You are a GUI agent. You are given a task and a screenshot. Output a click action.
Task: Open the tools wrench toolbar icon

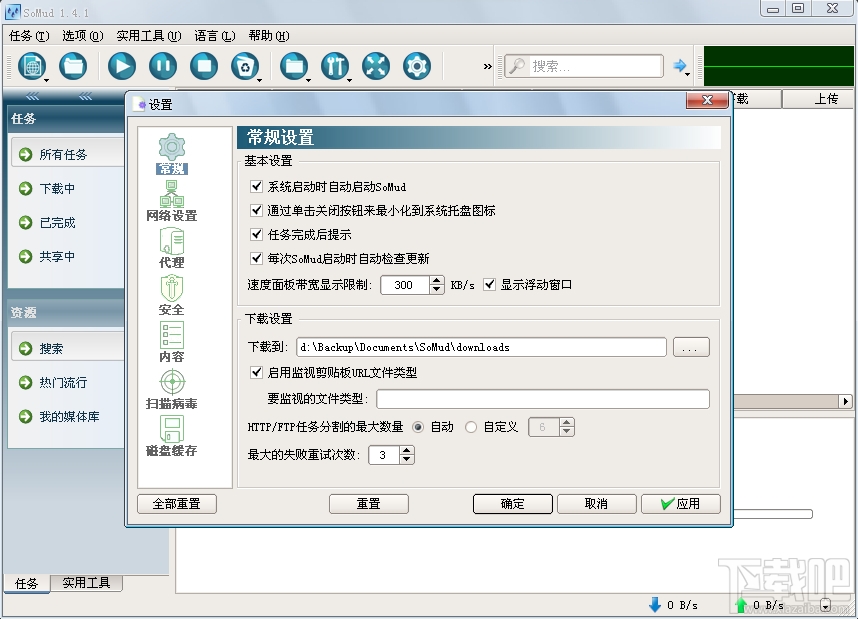(x=335, y=66)
